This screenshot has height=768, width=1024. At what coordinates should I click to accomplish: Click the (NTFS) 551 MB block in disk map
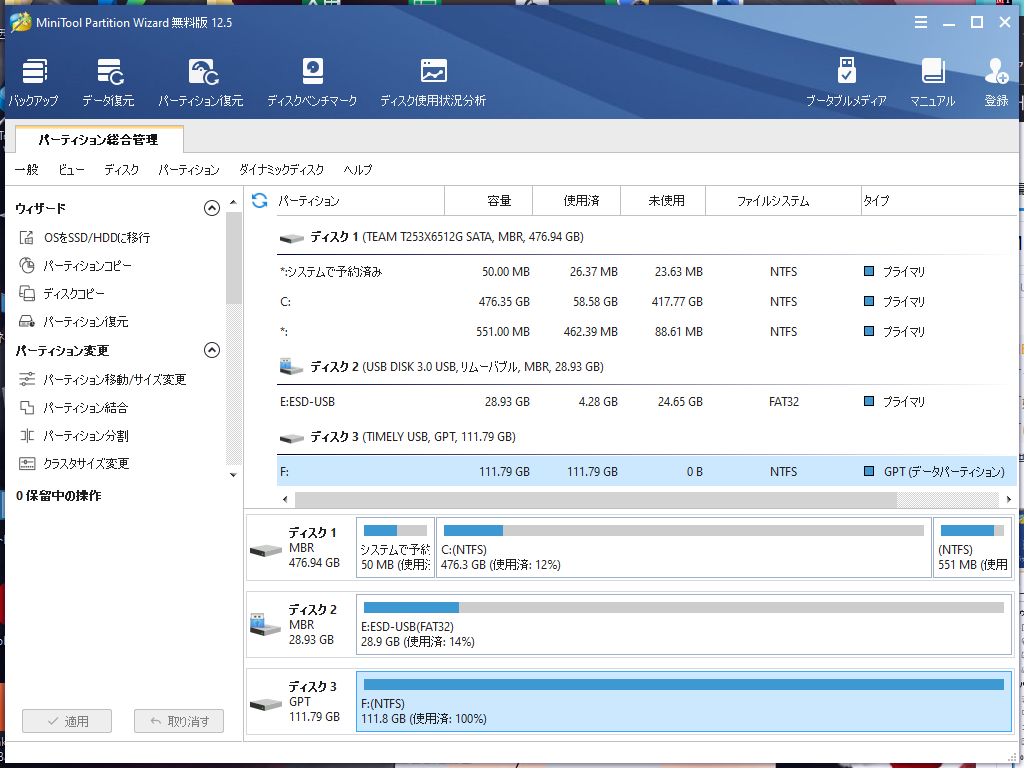tap(972, 547)
